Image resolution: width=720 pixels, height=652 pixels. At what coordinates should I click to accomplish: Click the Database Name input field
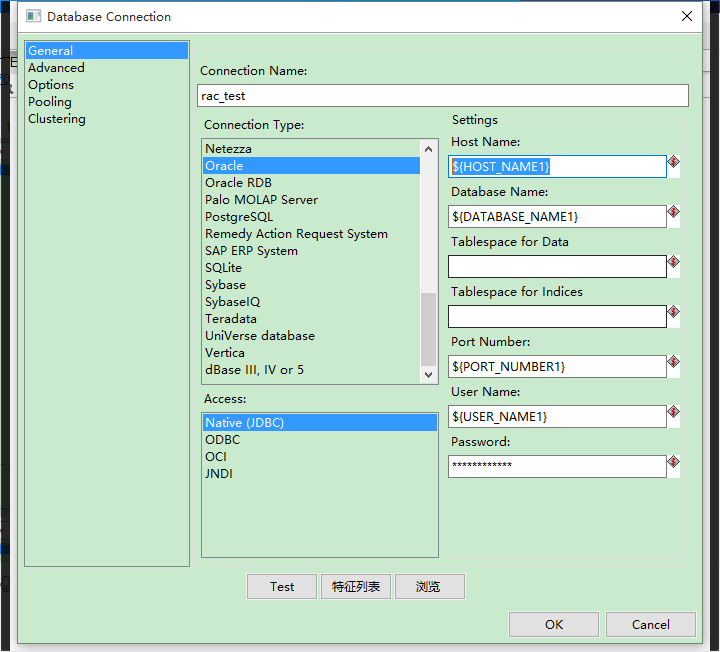pos(557,216)
